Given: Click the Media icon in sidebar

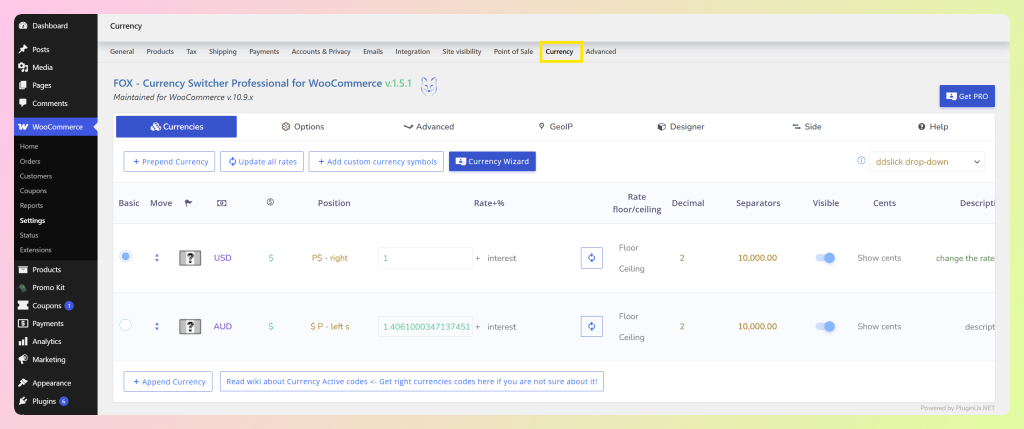Looking at the screenshot, I should click(x=24, y=67).
